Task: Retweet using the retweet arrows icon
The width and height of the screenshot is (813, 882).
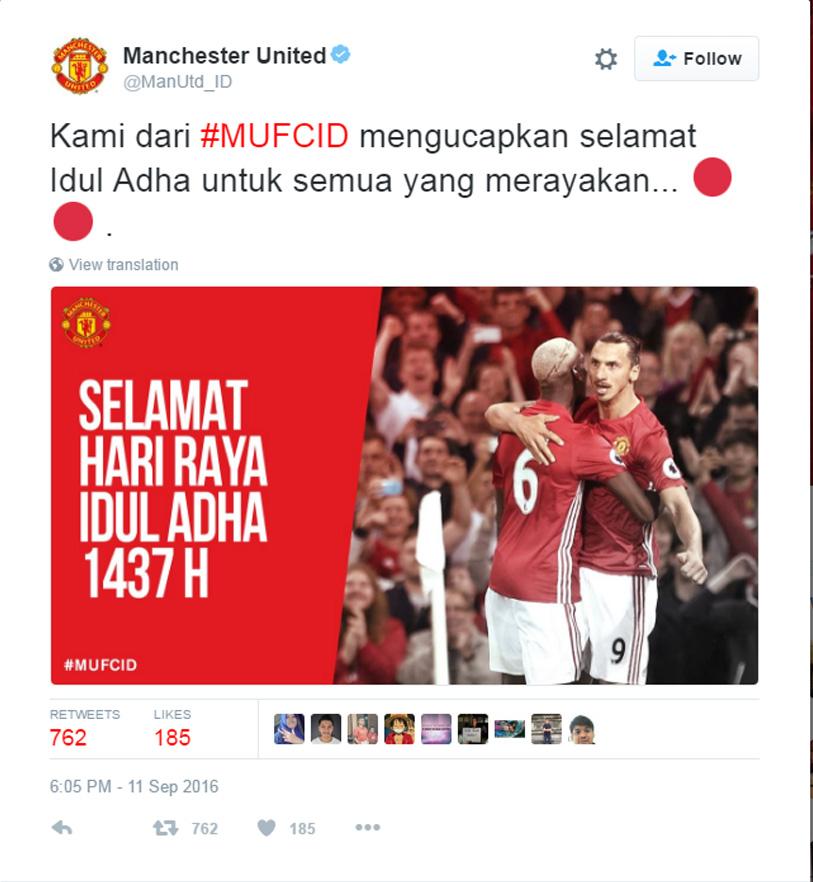Action: coord(165,828)
